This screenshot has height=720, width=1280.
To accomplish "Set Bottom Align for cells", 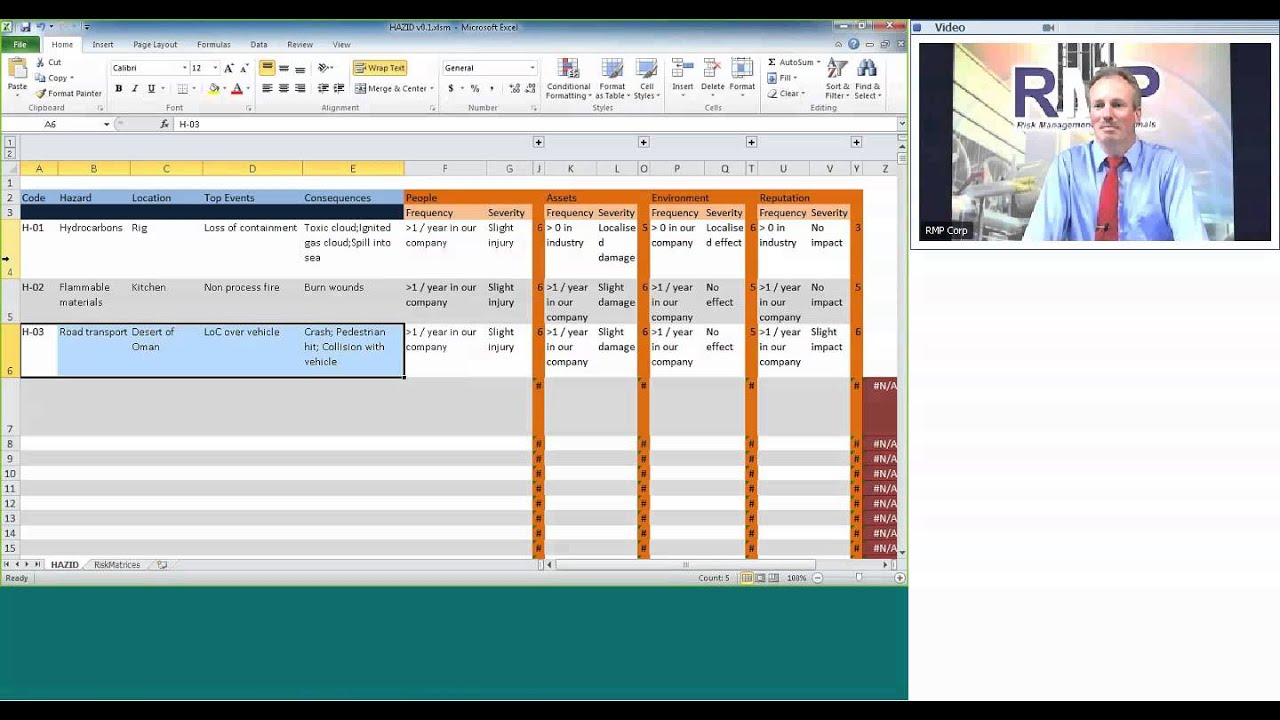I will click(x=300, y=68).
